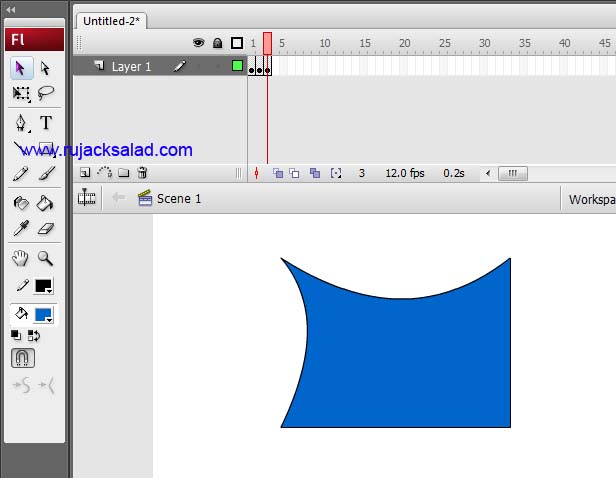Click frame 10 on the timeline ruler
This screenshot has width=616, height=478.
pos(324,43)
